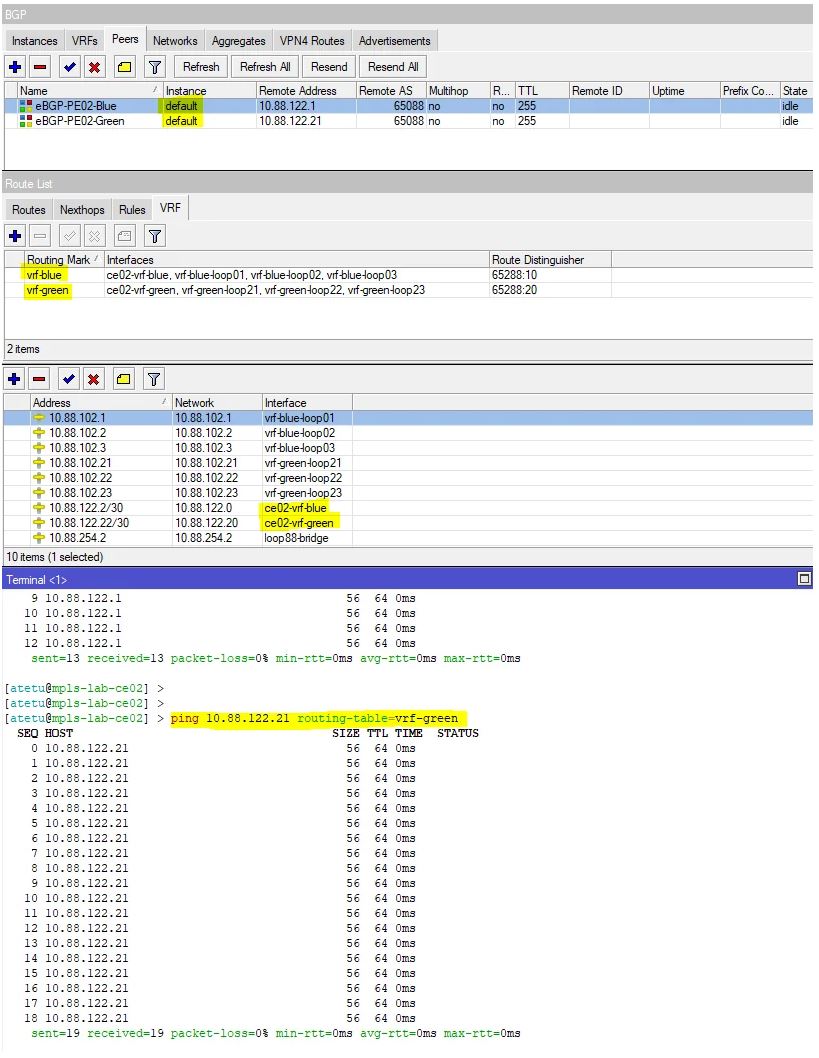Switch to the Aggregates tab
Image resolution: width=819 pixels, height=1058 pixels.
[x=239, y=40]
